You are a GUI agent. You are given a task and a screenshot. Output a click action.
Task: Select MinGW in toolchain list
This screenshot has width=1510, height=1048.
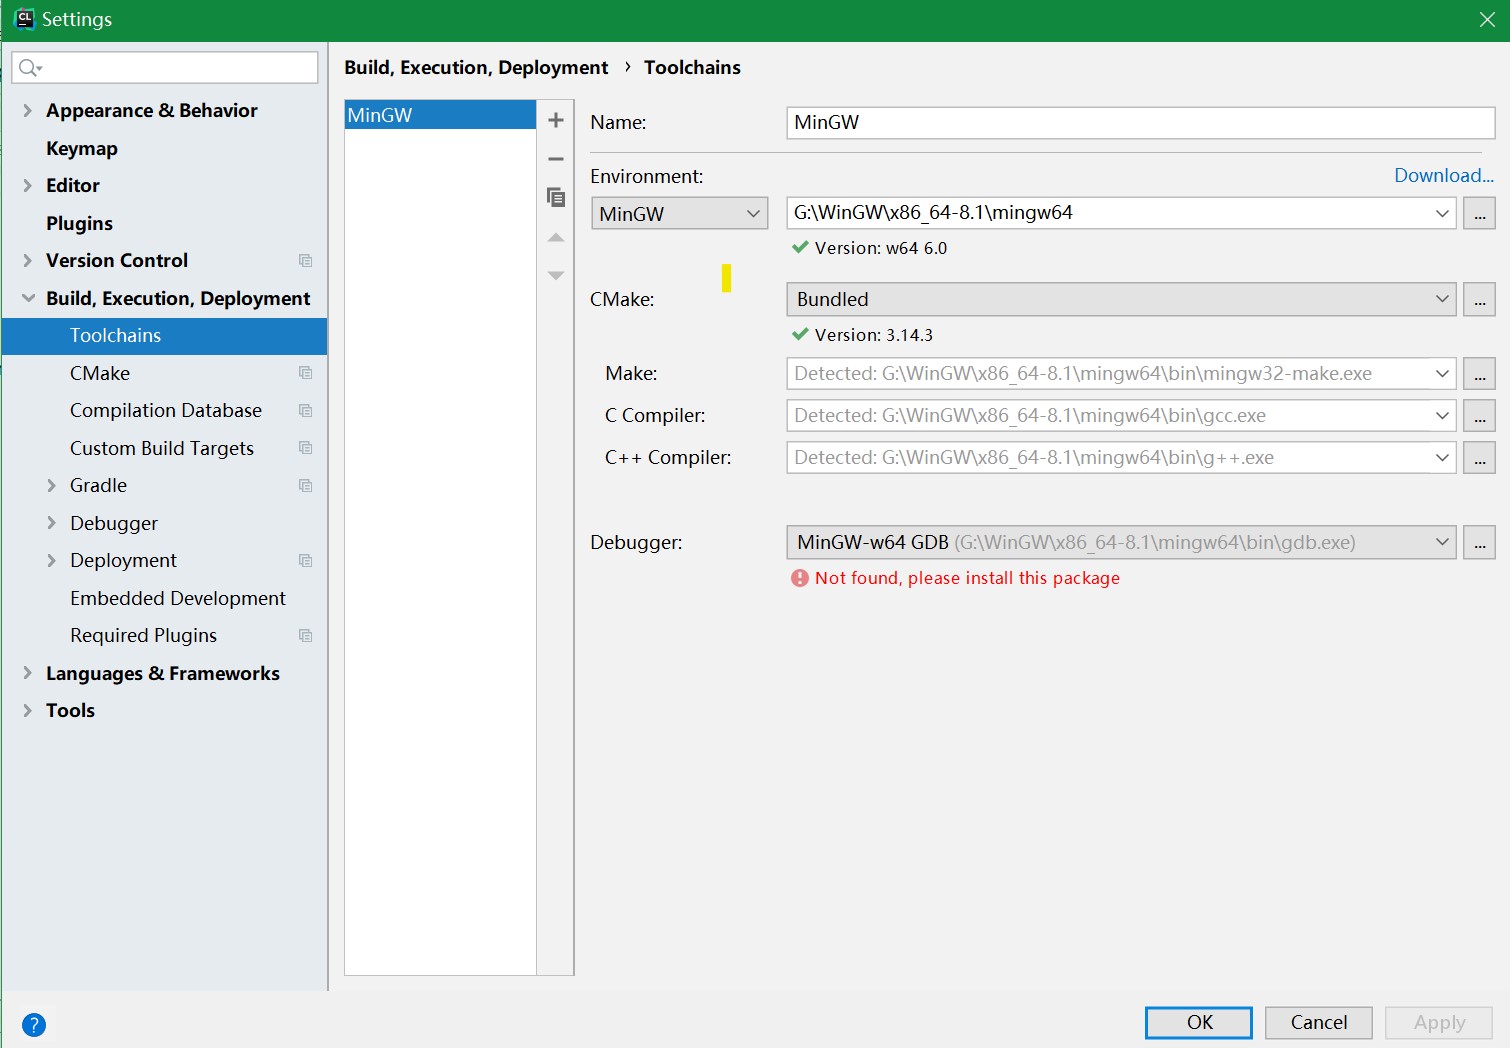tap(440, 115)
